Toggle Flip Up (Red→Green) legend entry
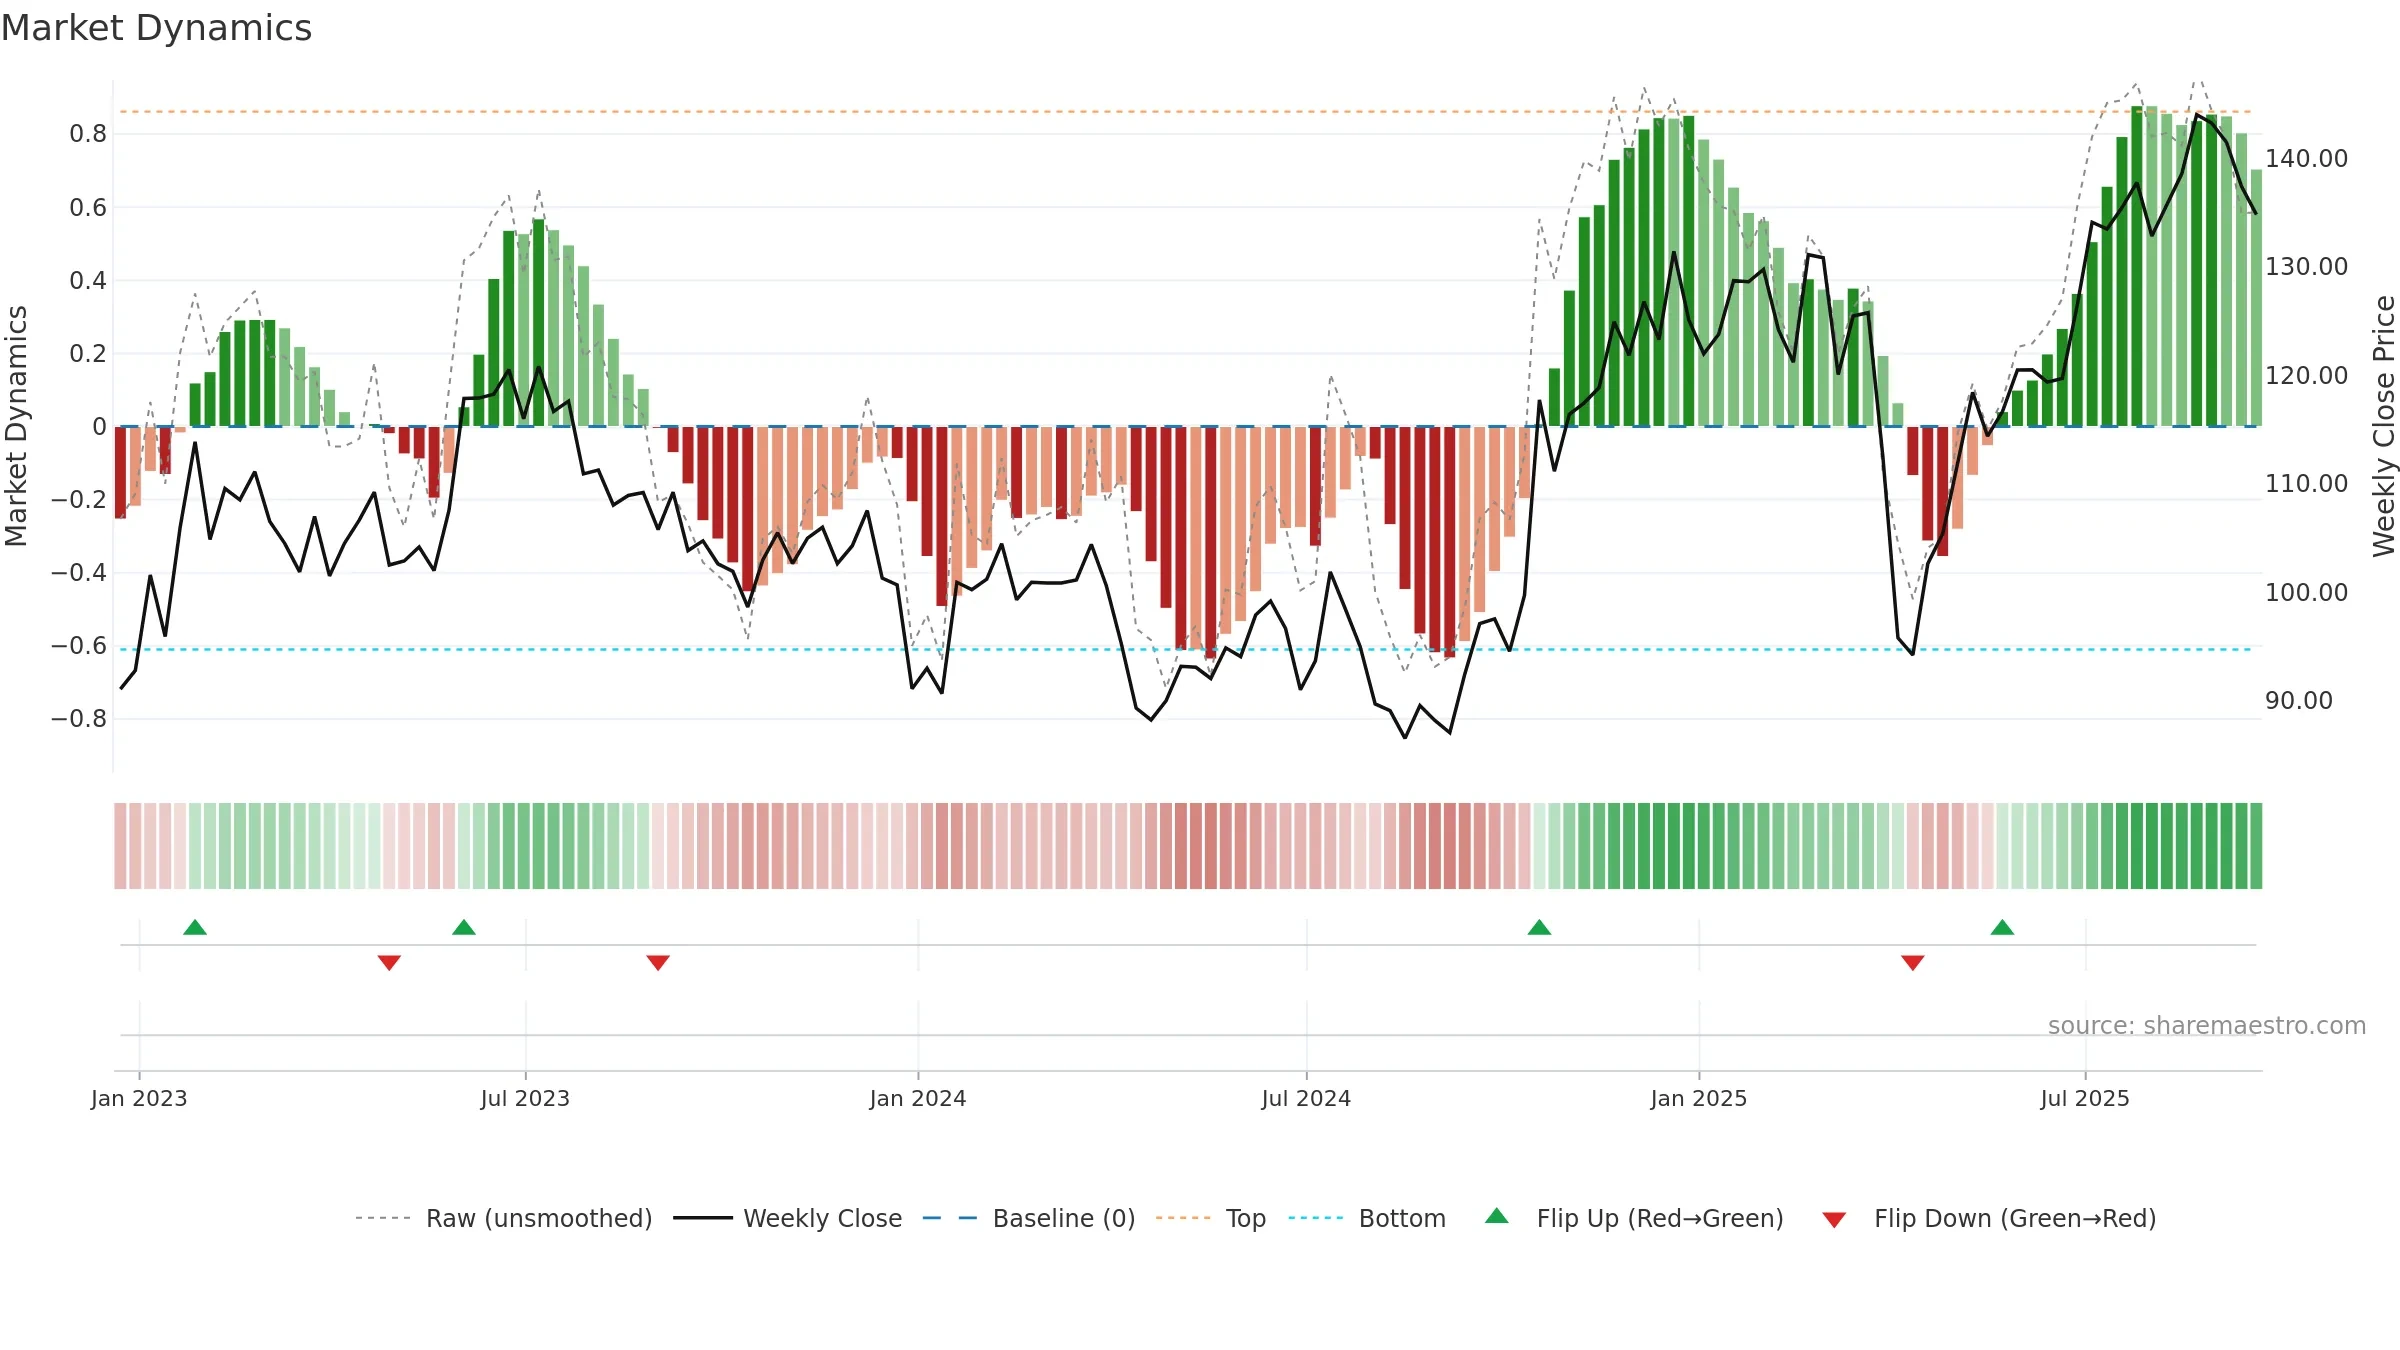Image resolution: width=2400 pixels, height=1350 pixels. click(x=1634, y=1218)
